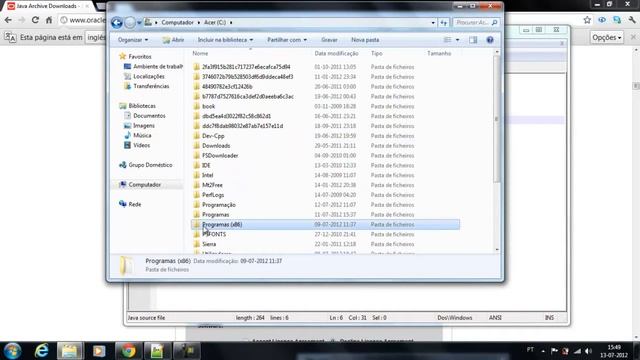Viewport: 640px width, 360px height.
Task: Open the Opções translate dropdown
Action: coord(607,38)
